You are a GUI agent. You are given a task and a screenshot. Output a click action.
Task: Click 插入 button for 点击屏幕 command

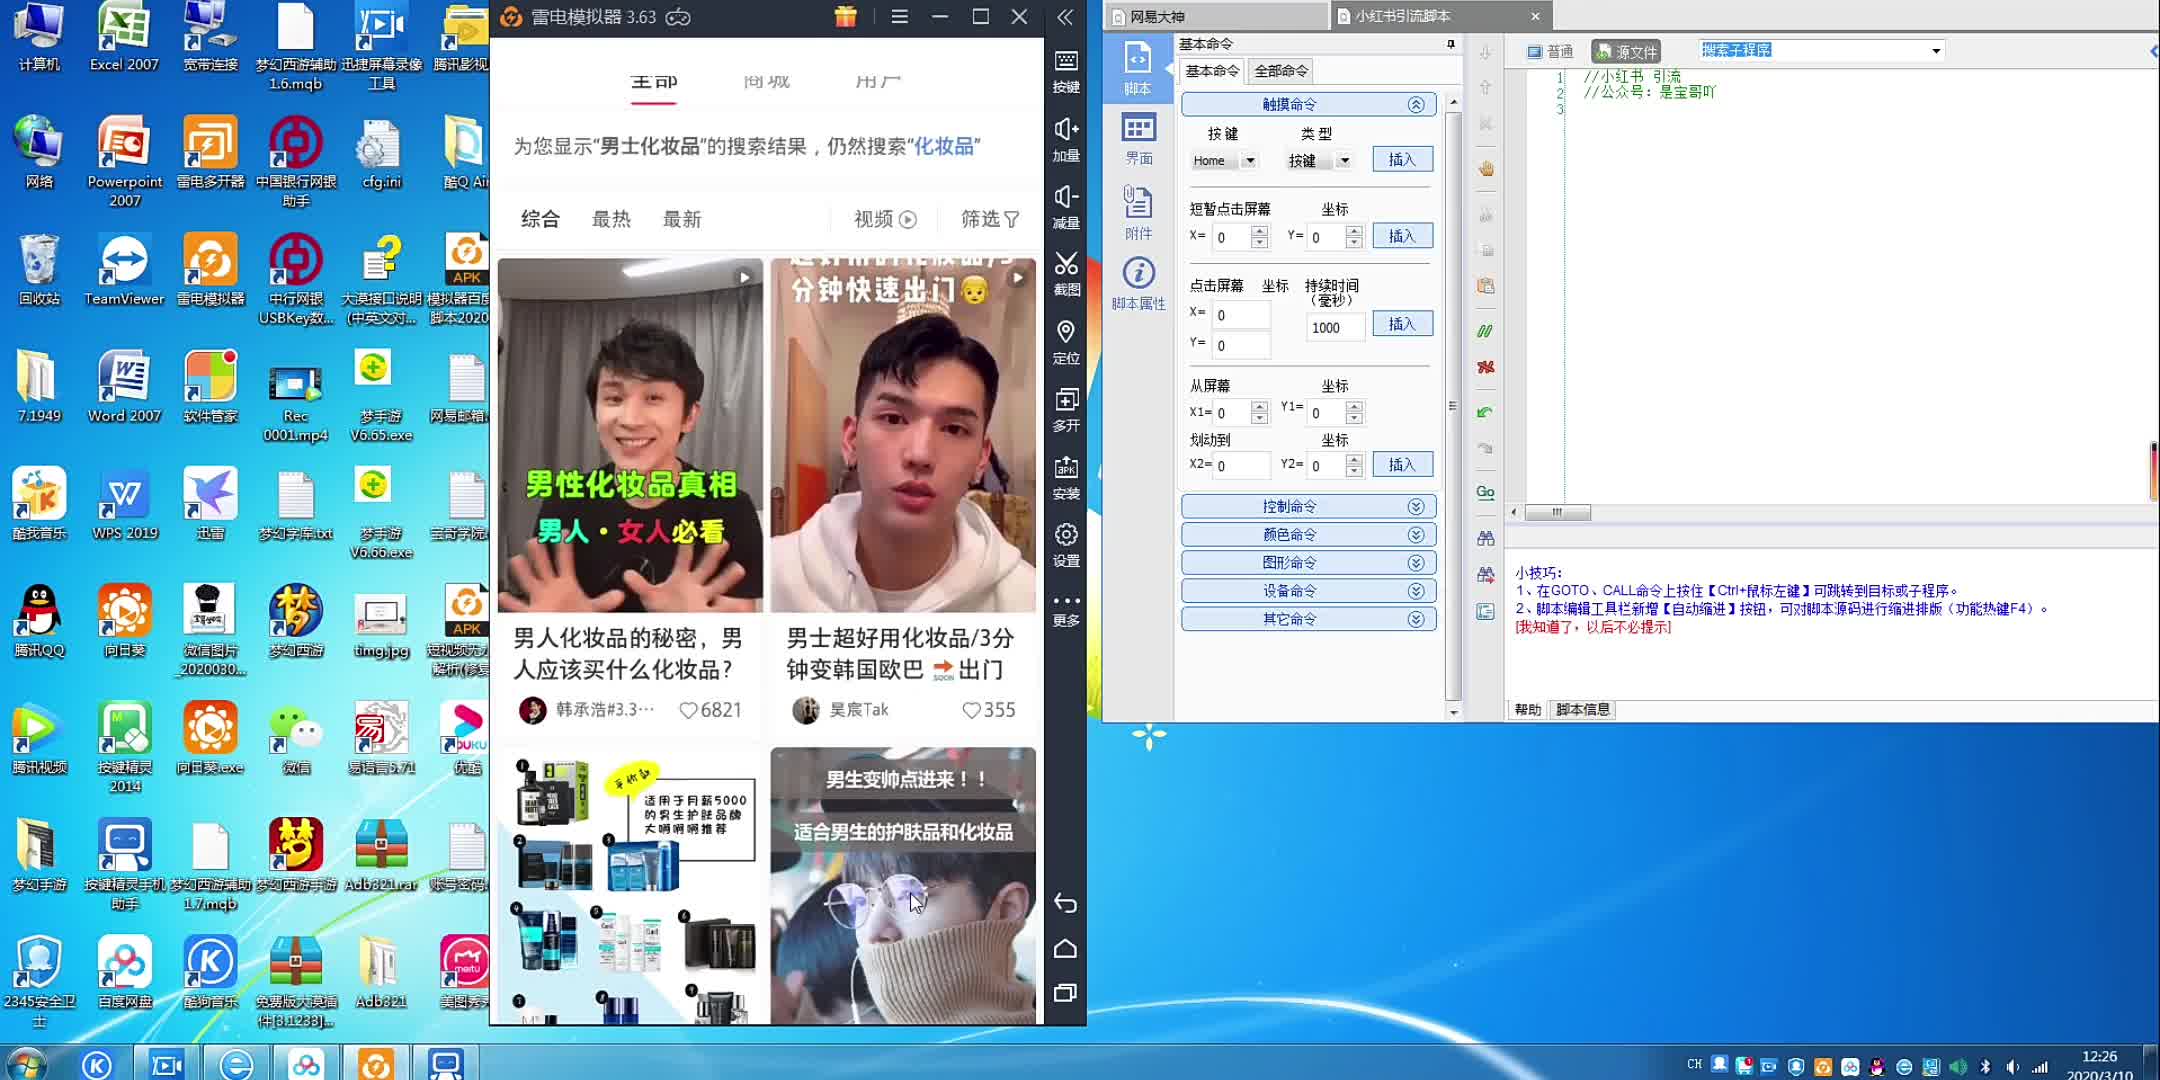[x=1401, y=325]
